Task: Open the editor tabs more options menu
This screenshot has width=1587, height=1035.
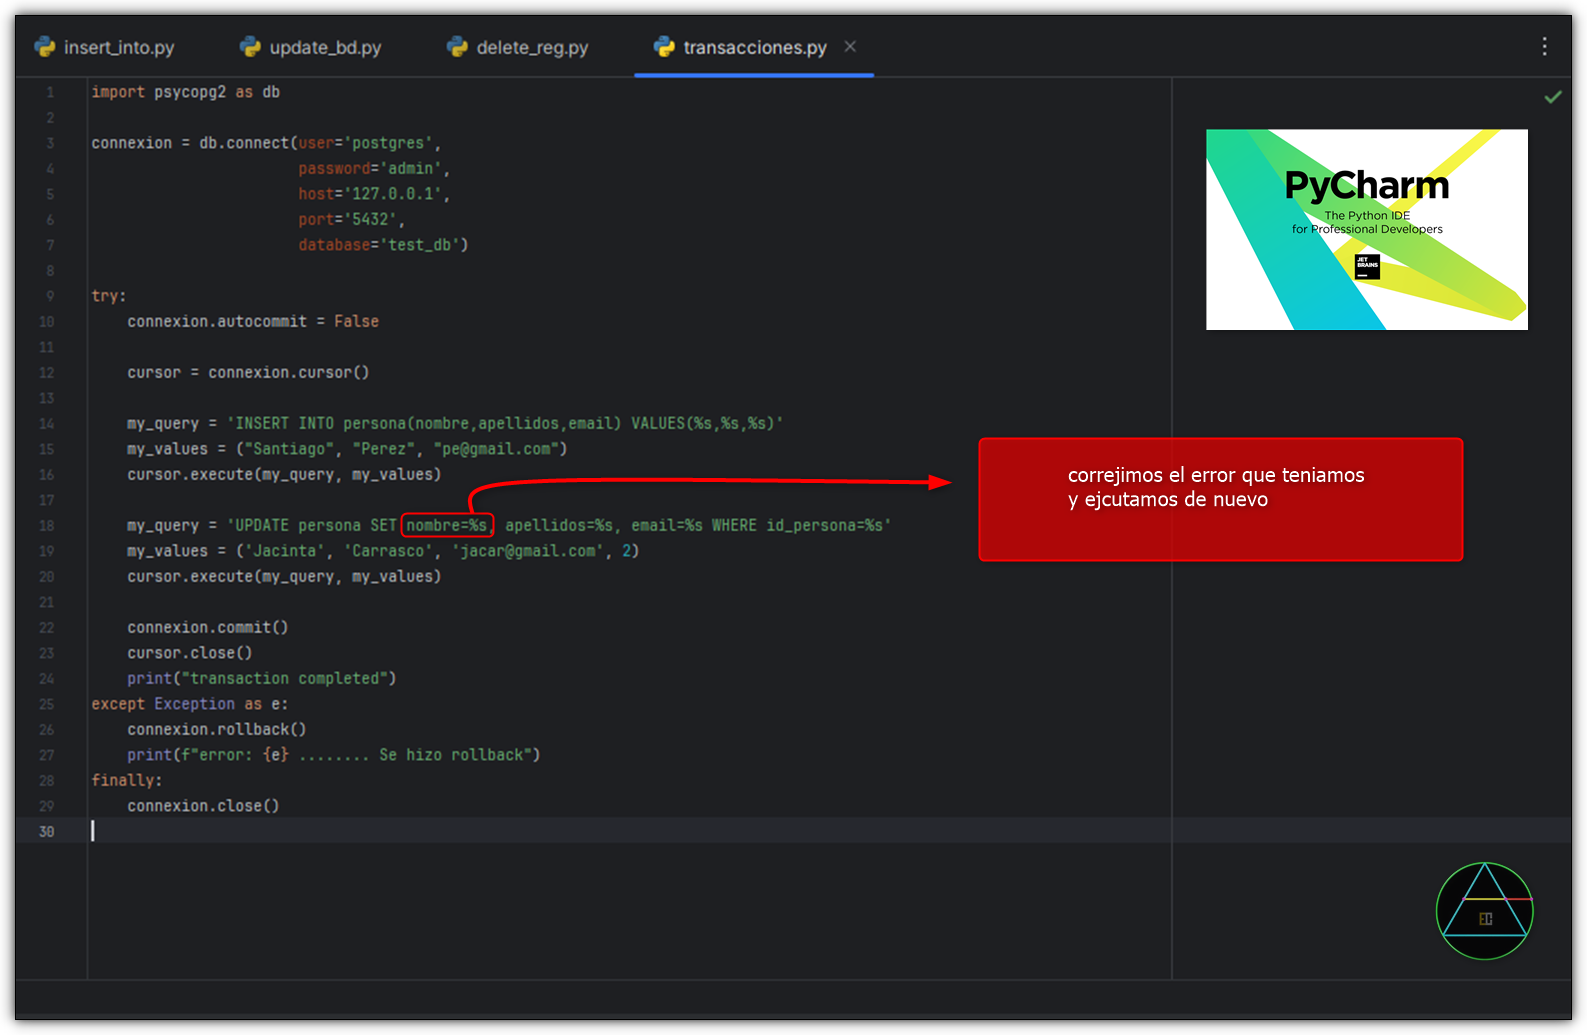Action: point(1544,46)
